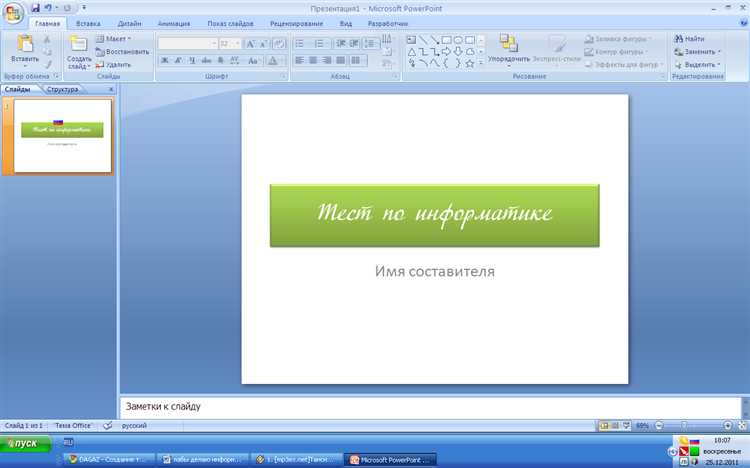This screenshot has height=468, width=750.
Task: Click the PowerPoint help question icon
Action: (x=744, y=23)
